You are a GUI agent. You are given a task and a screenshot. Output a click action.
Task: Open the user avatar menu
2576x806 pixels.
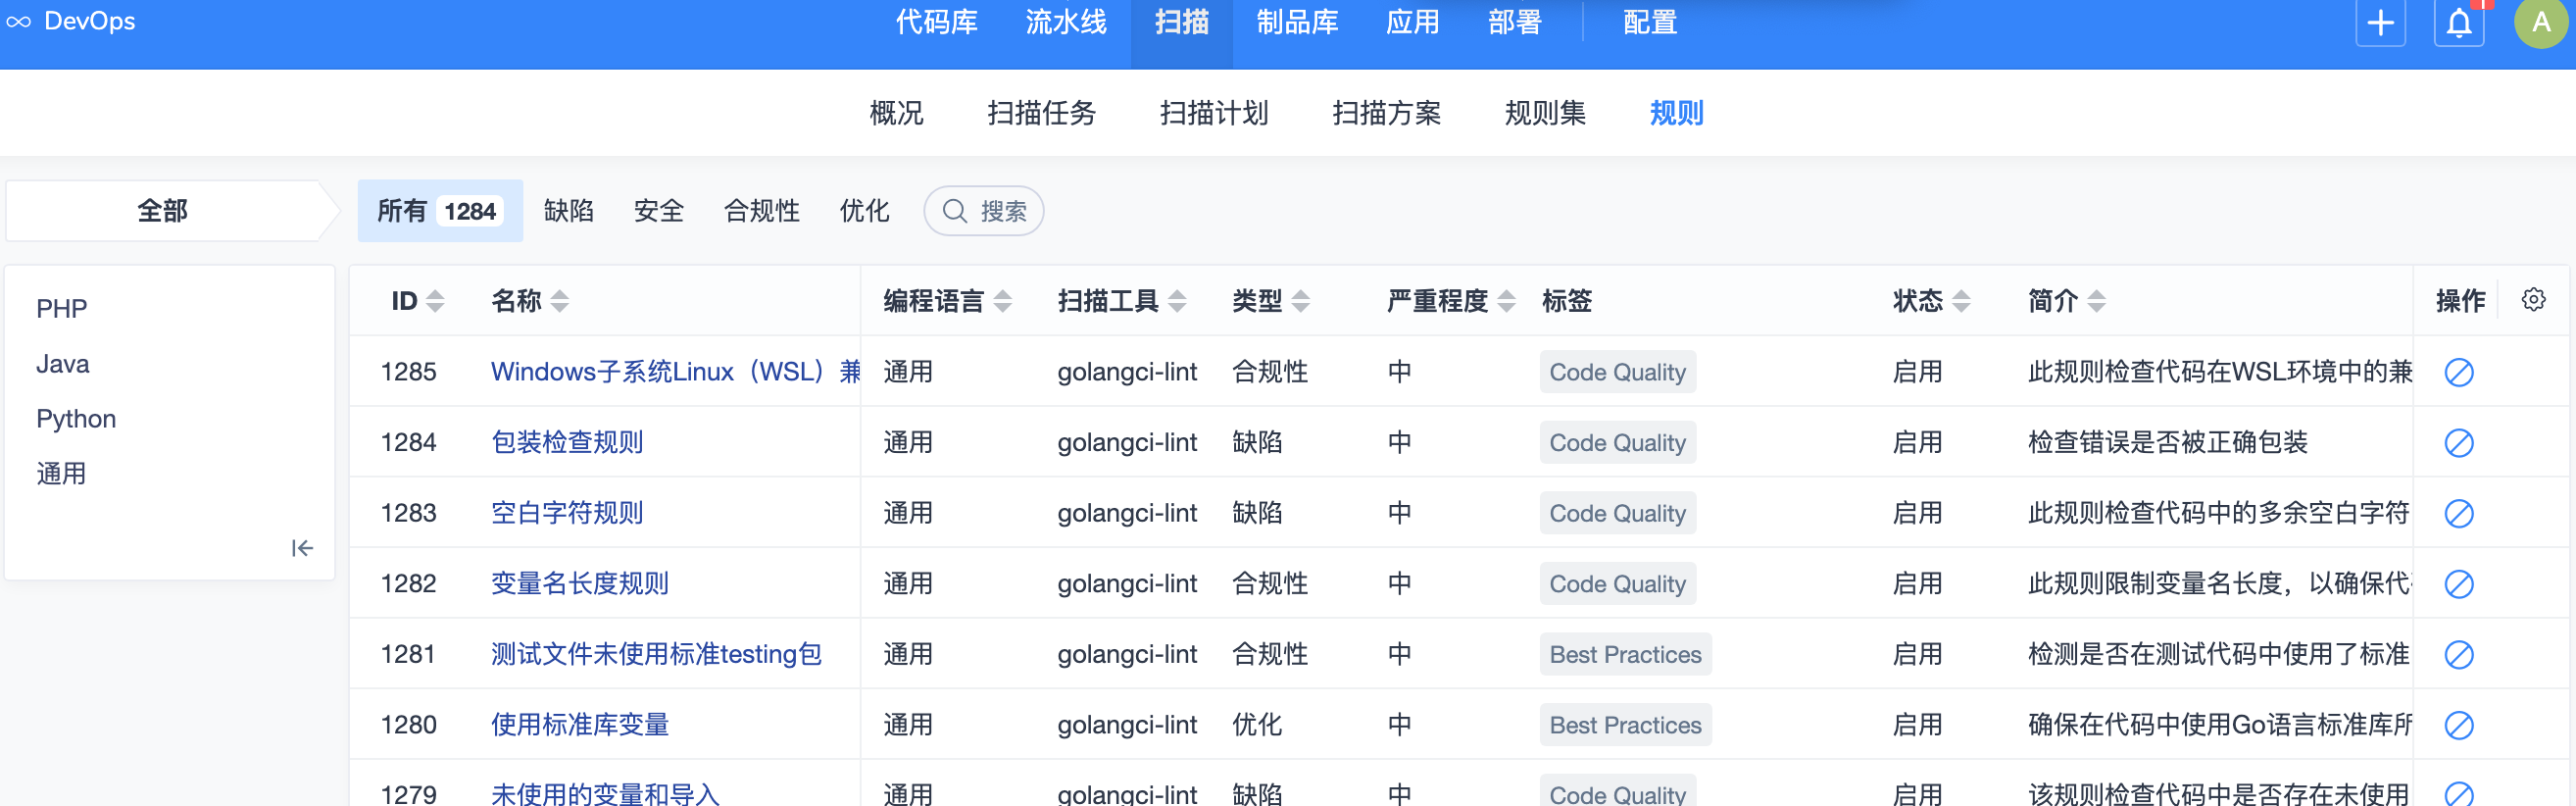click(2539, 23)
